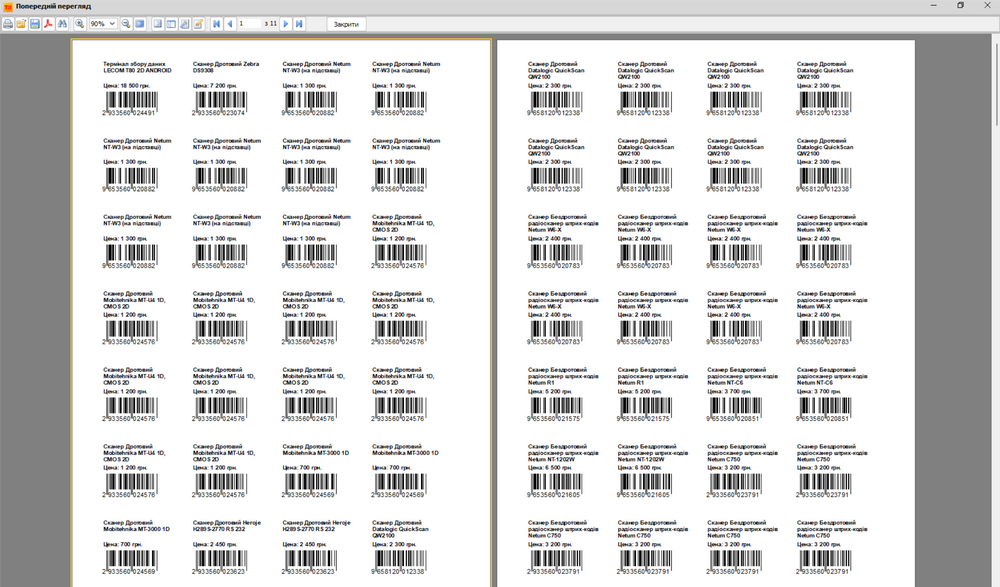Jump to the last page
Image resolution: width=1000 pixels, height=587 pixels.
click(299, 23)
